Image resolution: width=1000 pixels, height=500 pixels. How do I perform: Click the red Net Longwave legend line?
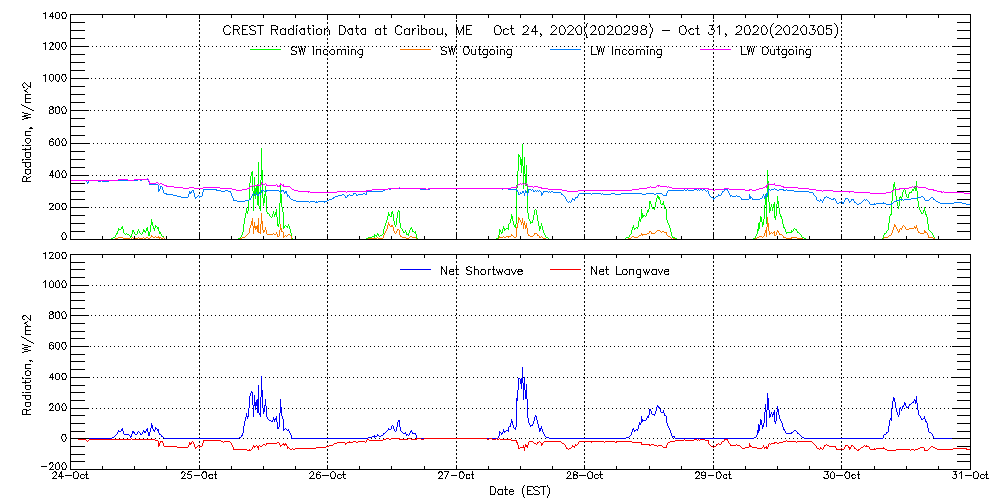566,271
